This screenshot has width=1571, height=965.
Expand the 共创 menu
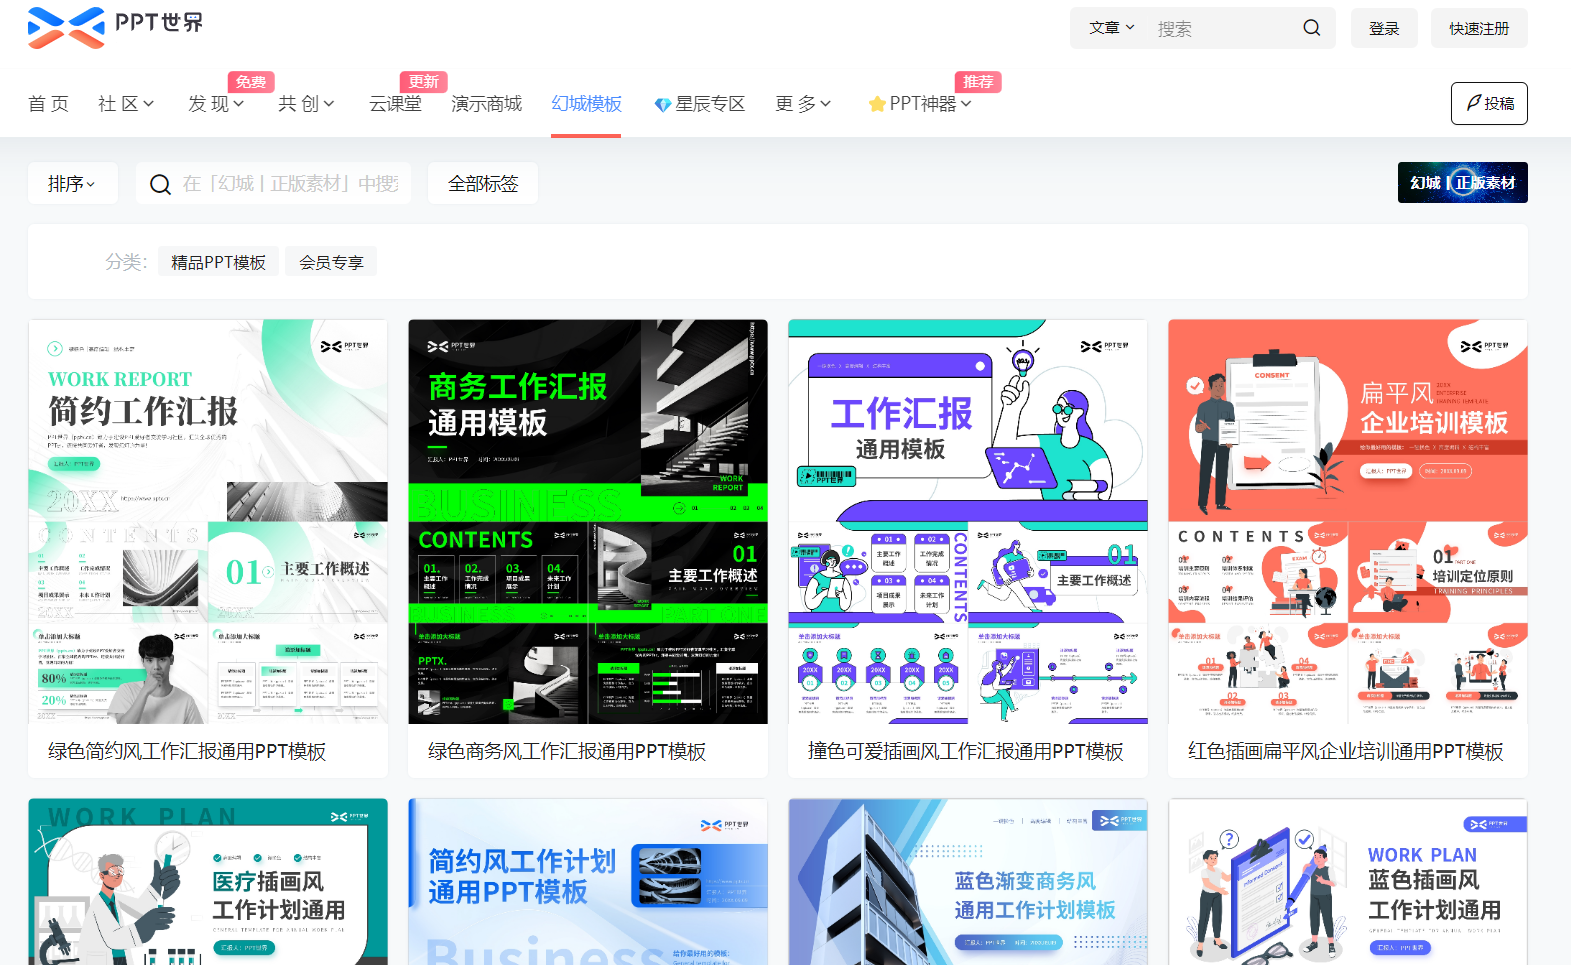(306, 104)
